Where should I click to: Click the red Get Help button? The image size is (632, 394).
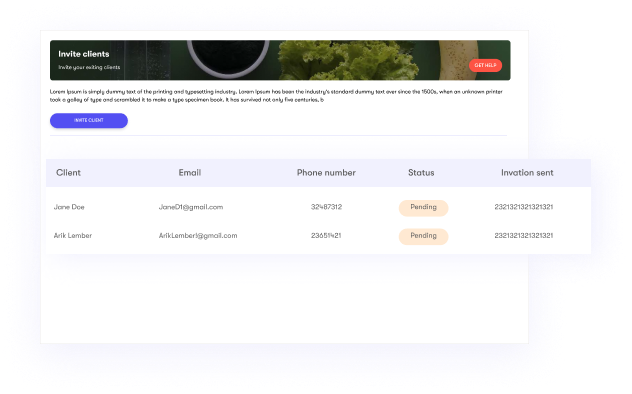point(485,65)
